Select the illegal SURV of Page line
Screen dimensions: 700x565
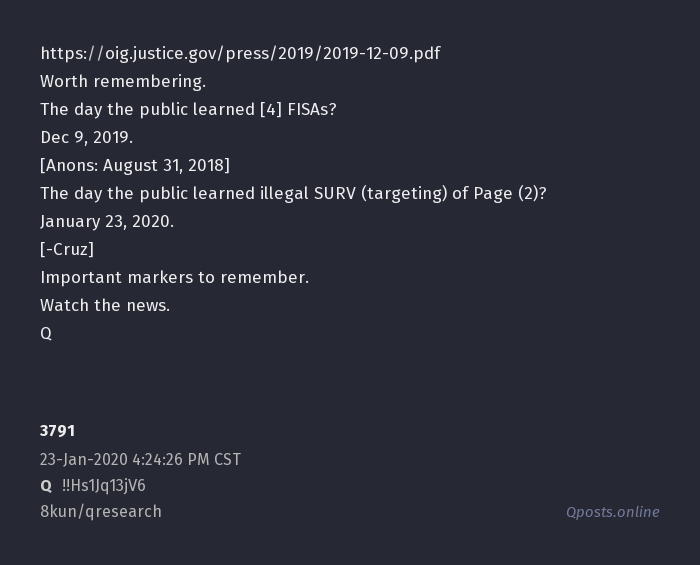[x=293, y=193]
